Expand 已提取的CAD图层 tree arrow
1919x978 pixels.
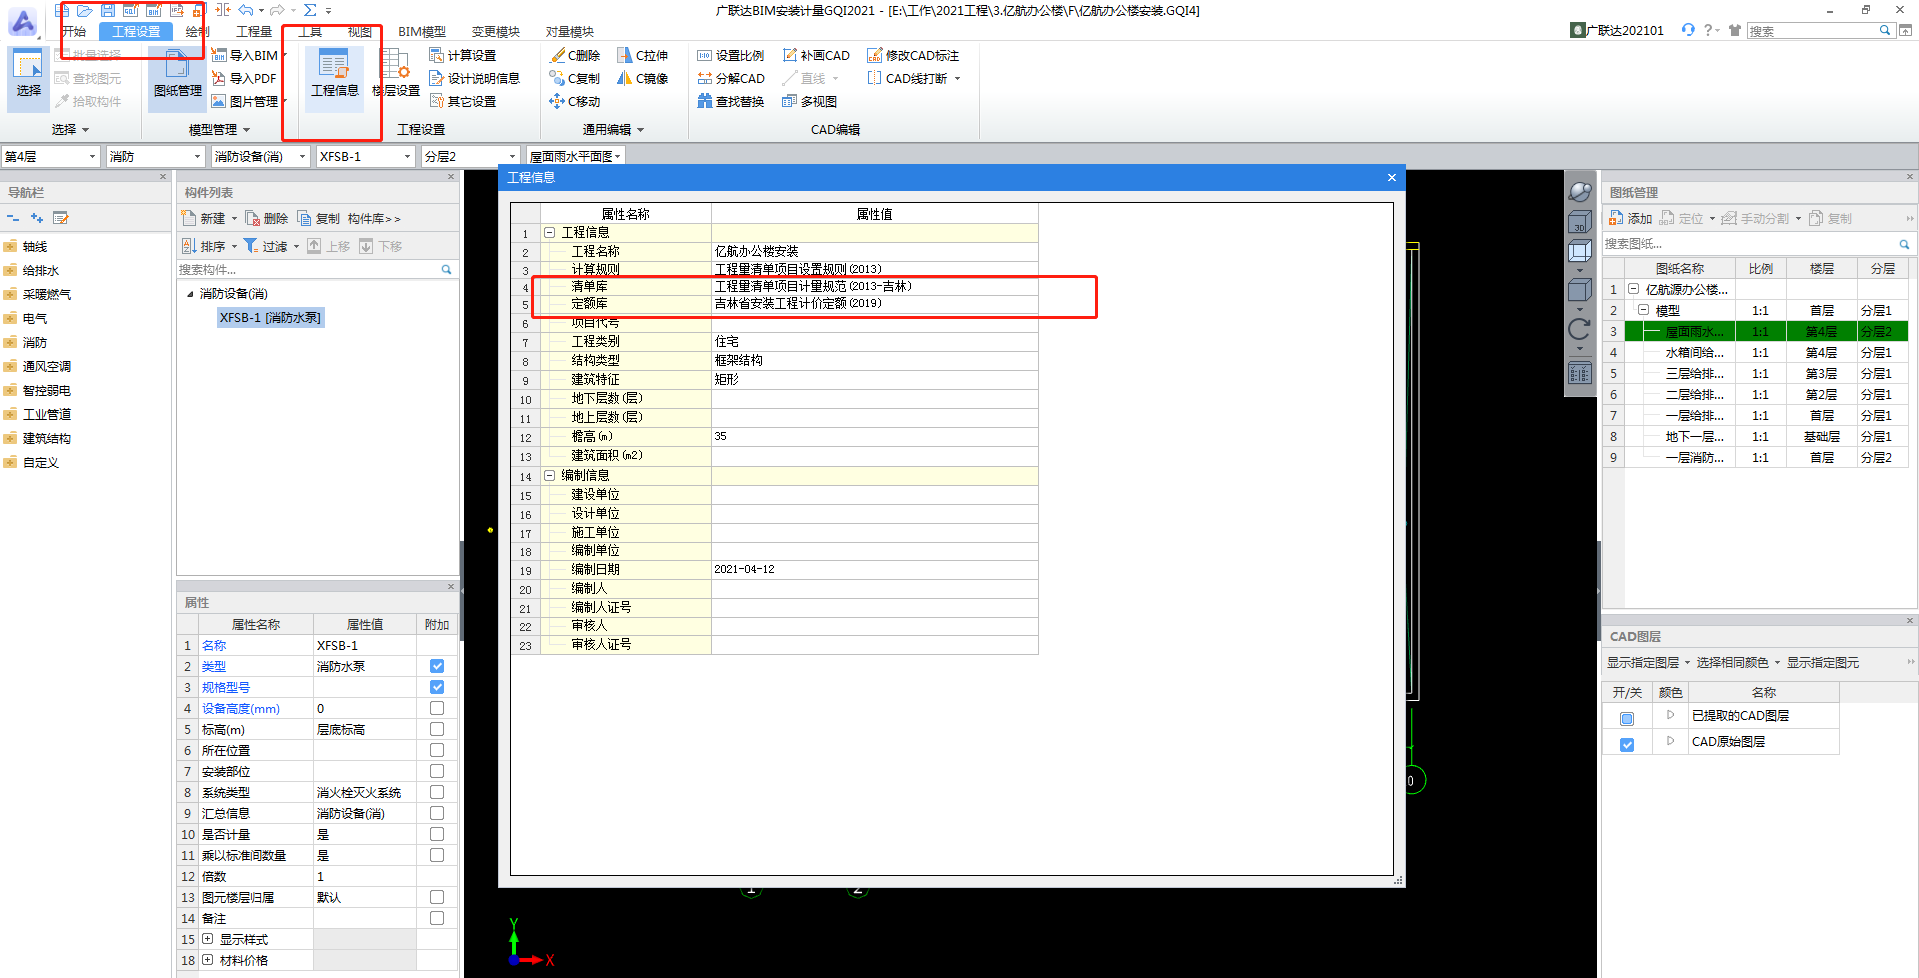1670,715
